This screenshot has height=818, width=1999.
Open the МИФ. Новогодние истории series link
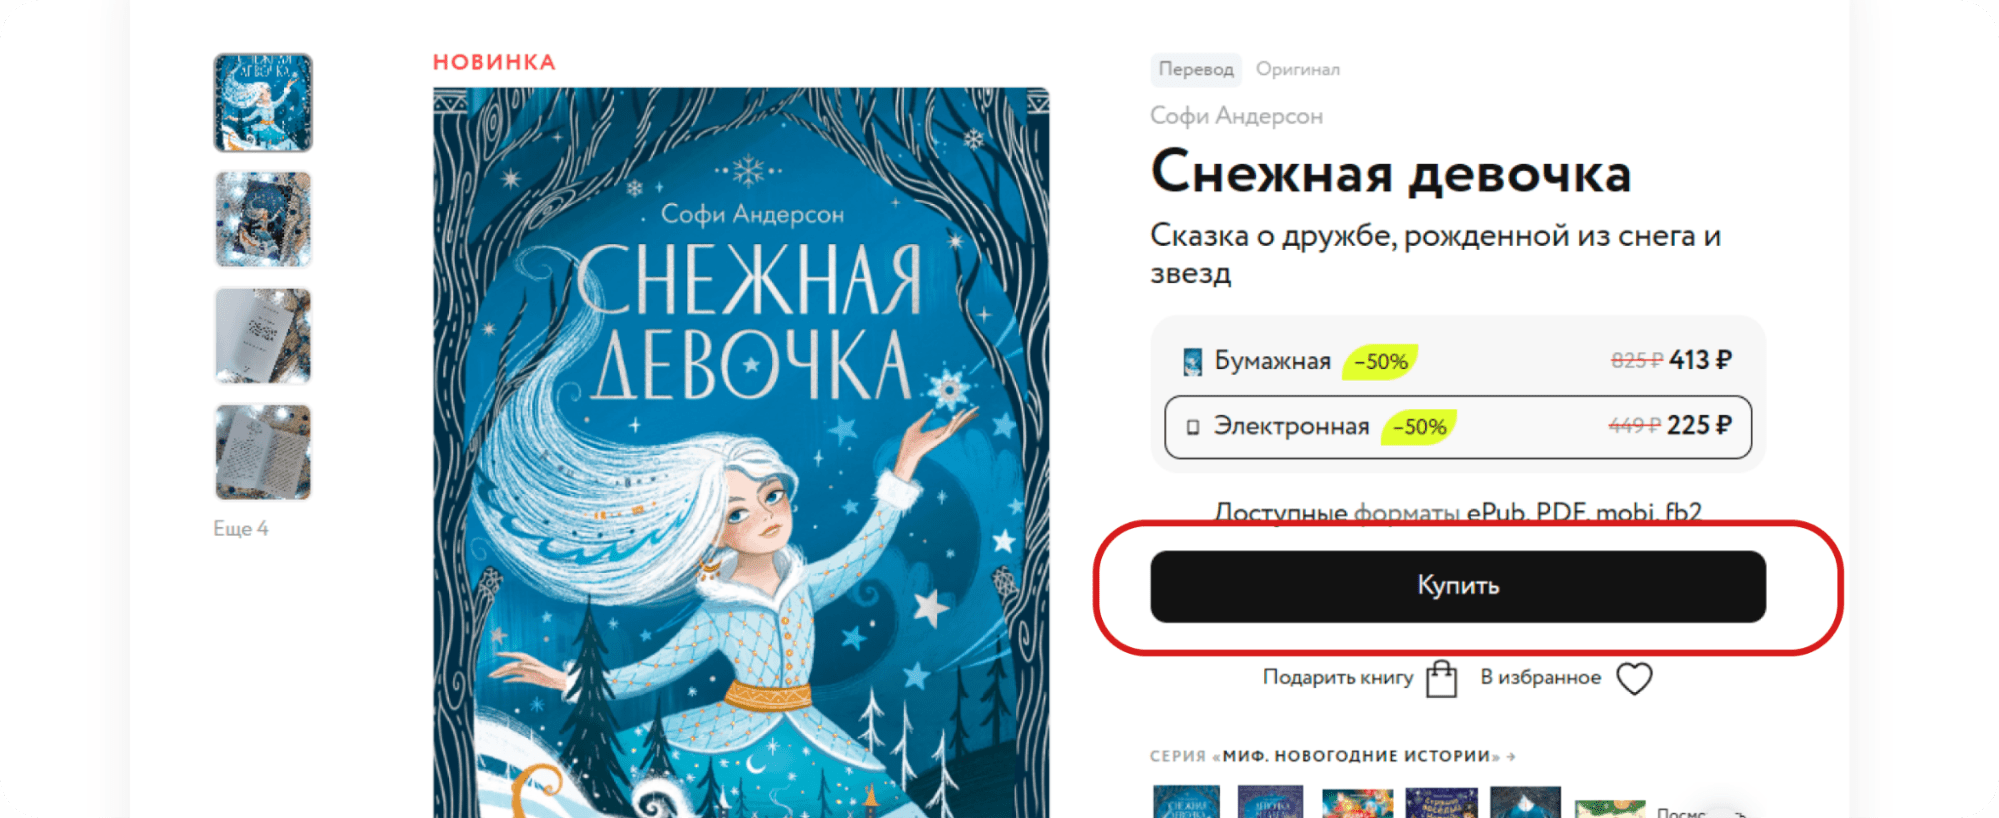click(x=1361, y=756)
